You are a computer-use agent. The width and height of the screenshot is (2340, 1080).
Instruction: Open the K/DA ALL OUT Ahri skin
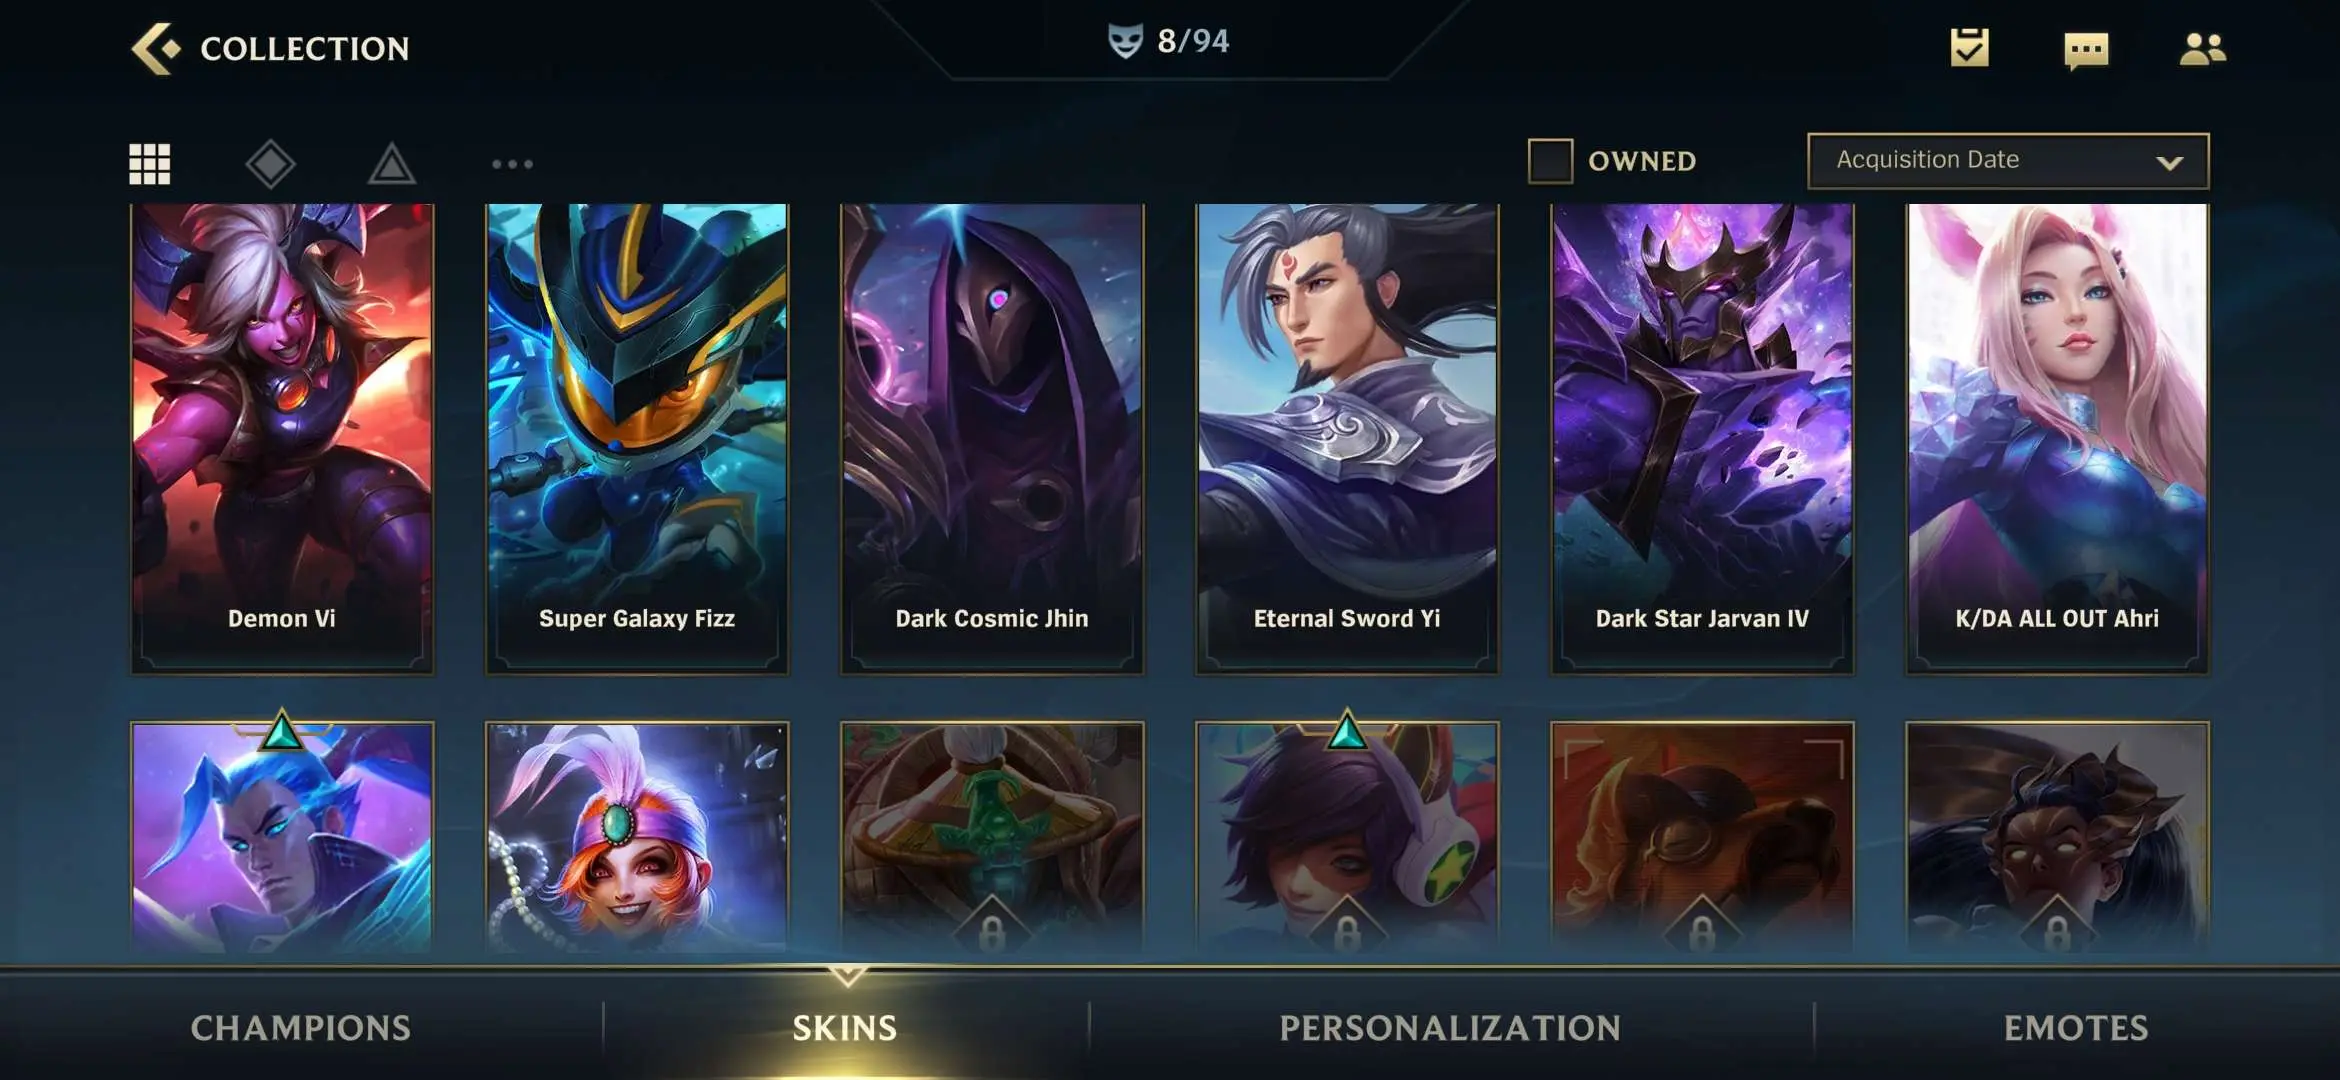2057,438
